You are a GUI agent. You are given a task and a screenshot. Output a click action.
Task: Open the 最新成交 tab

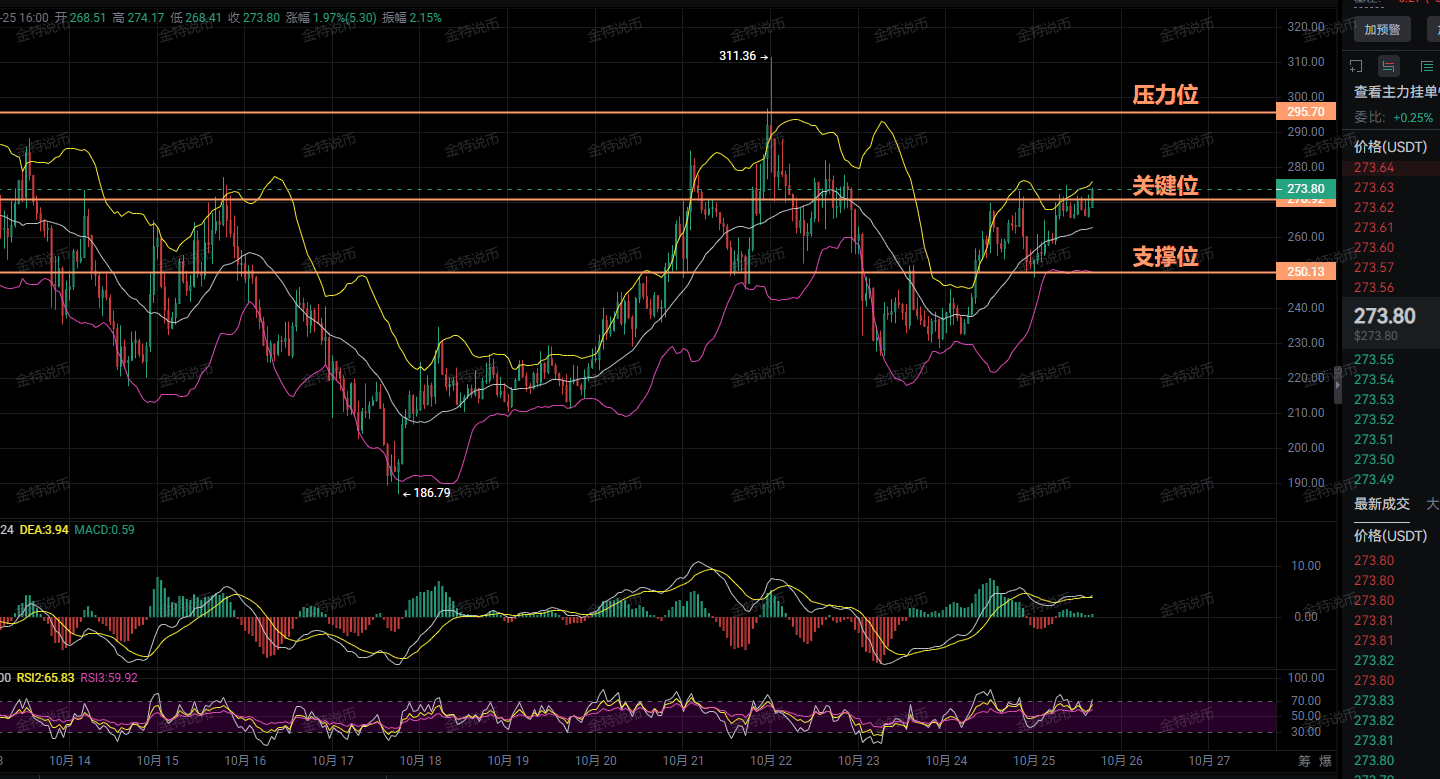(x=1381, y=503)
